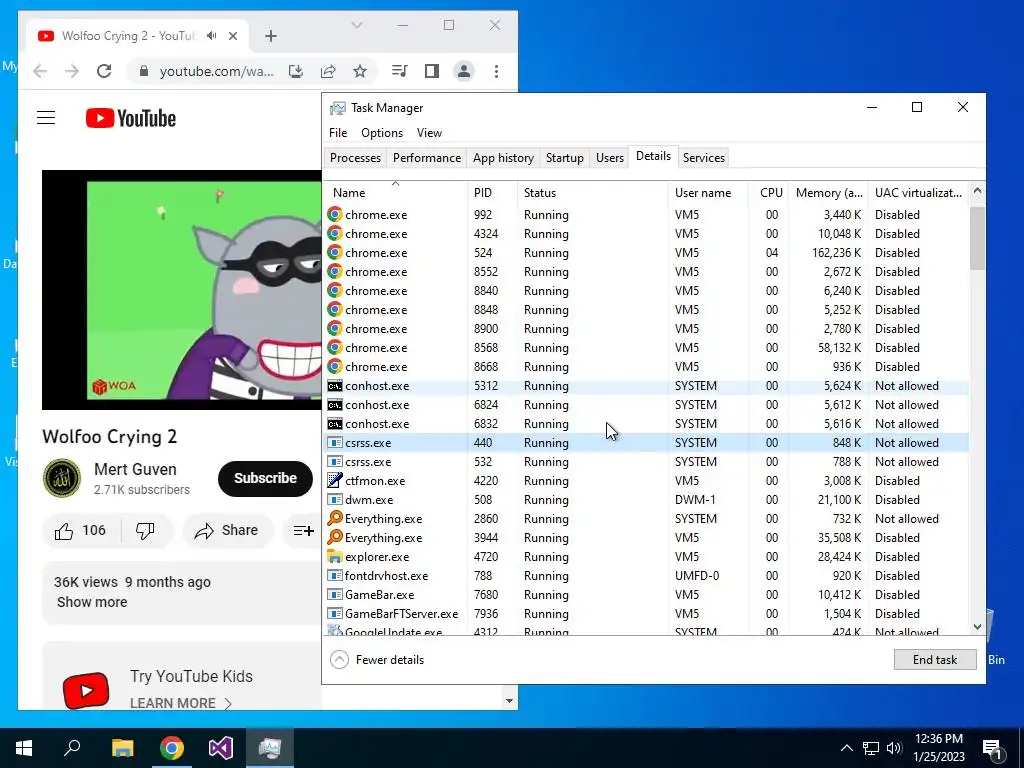Click the Wolfoo video player
This screenshot has width=1024, height=768.
(x=182, y=290)
